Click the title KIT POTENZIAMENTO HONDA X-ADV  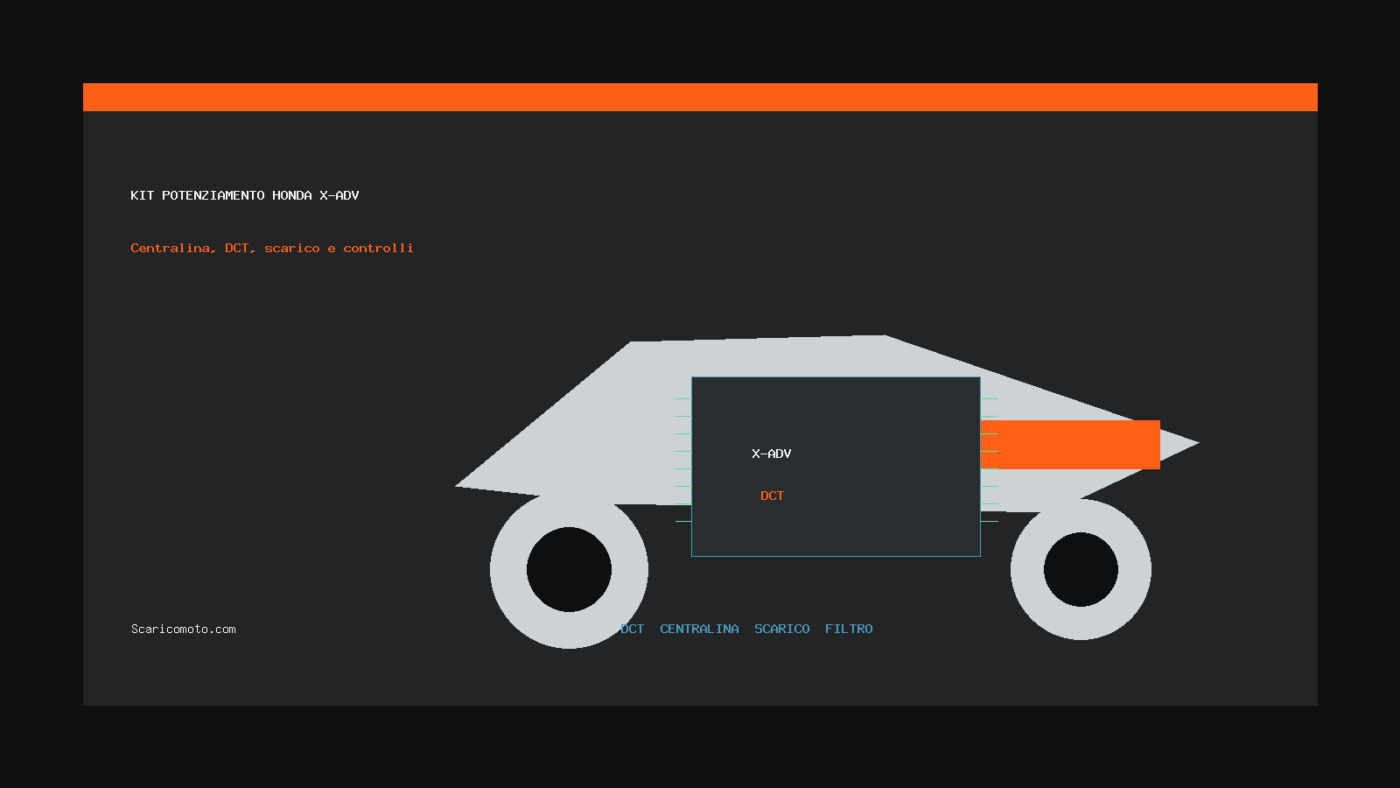(x=245, y=195)
